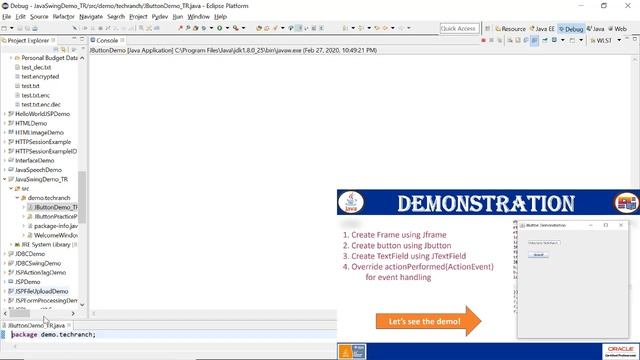Open the External Tools dropdown arrow
640x360 pixels.
click(x=243, y=28)
